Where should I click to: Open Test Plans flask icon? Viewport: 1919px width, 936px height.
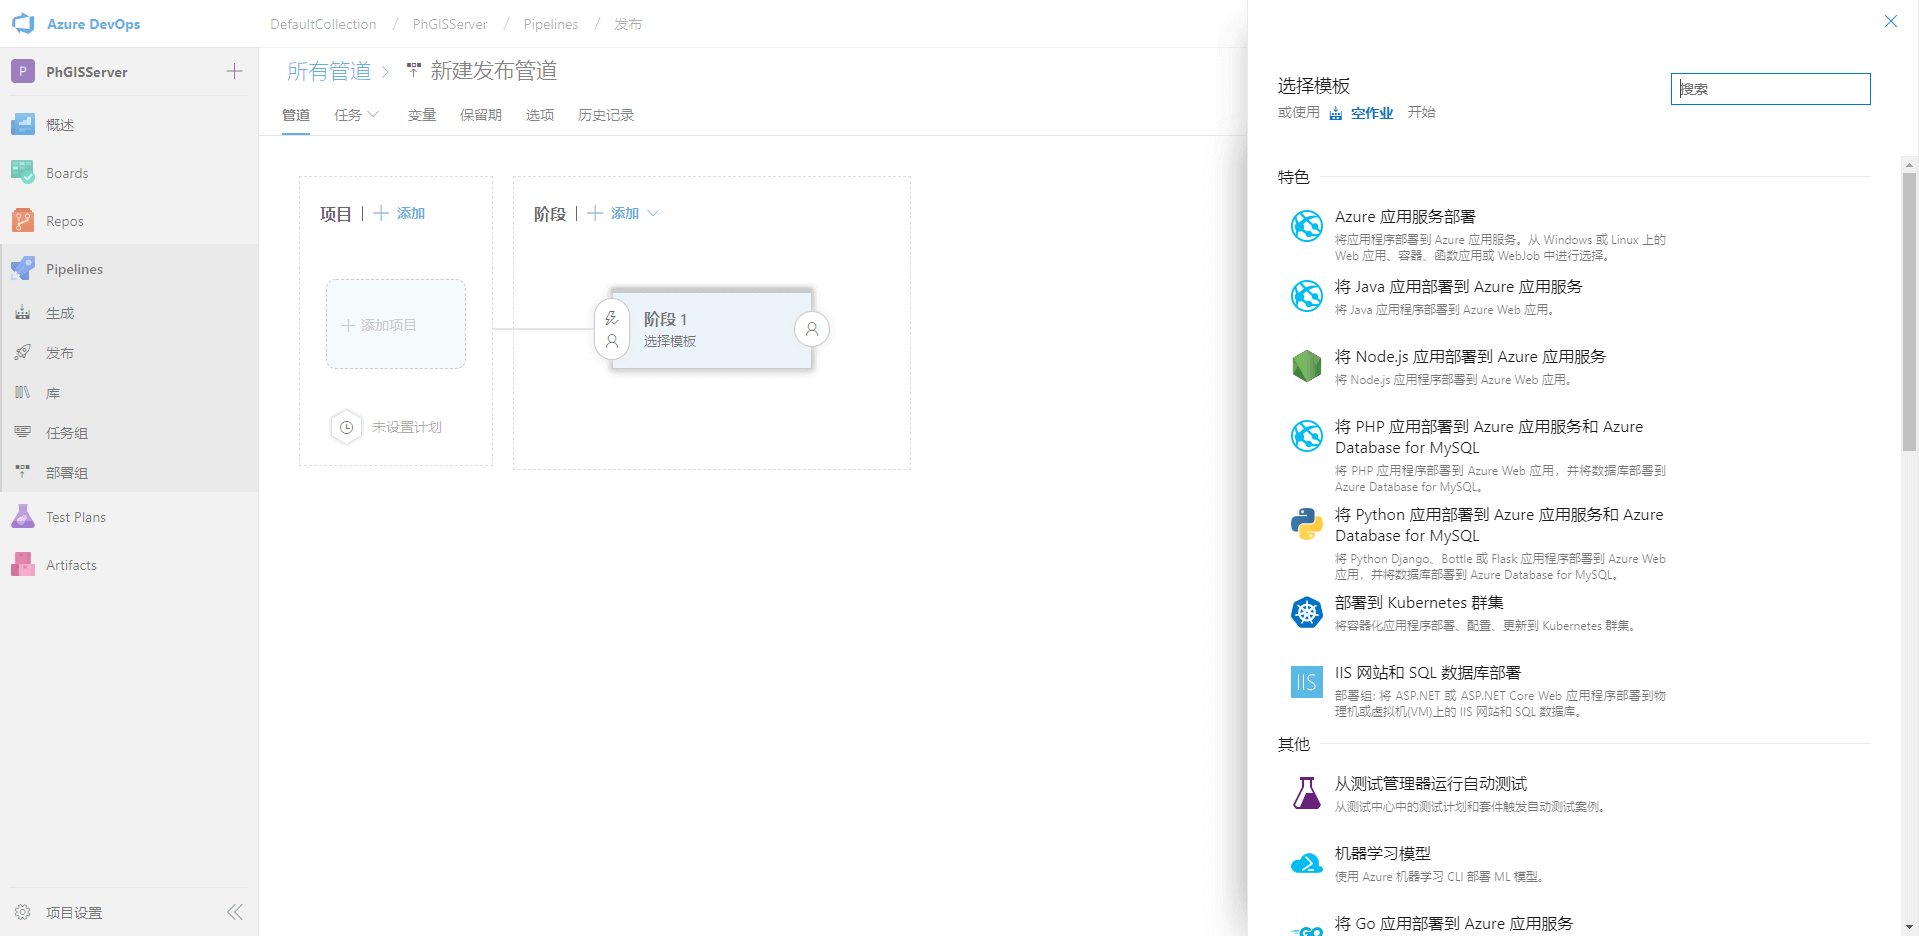point(22,516)
